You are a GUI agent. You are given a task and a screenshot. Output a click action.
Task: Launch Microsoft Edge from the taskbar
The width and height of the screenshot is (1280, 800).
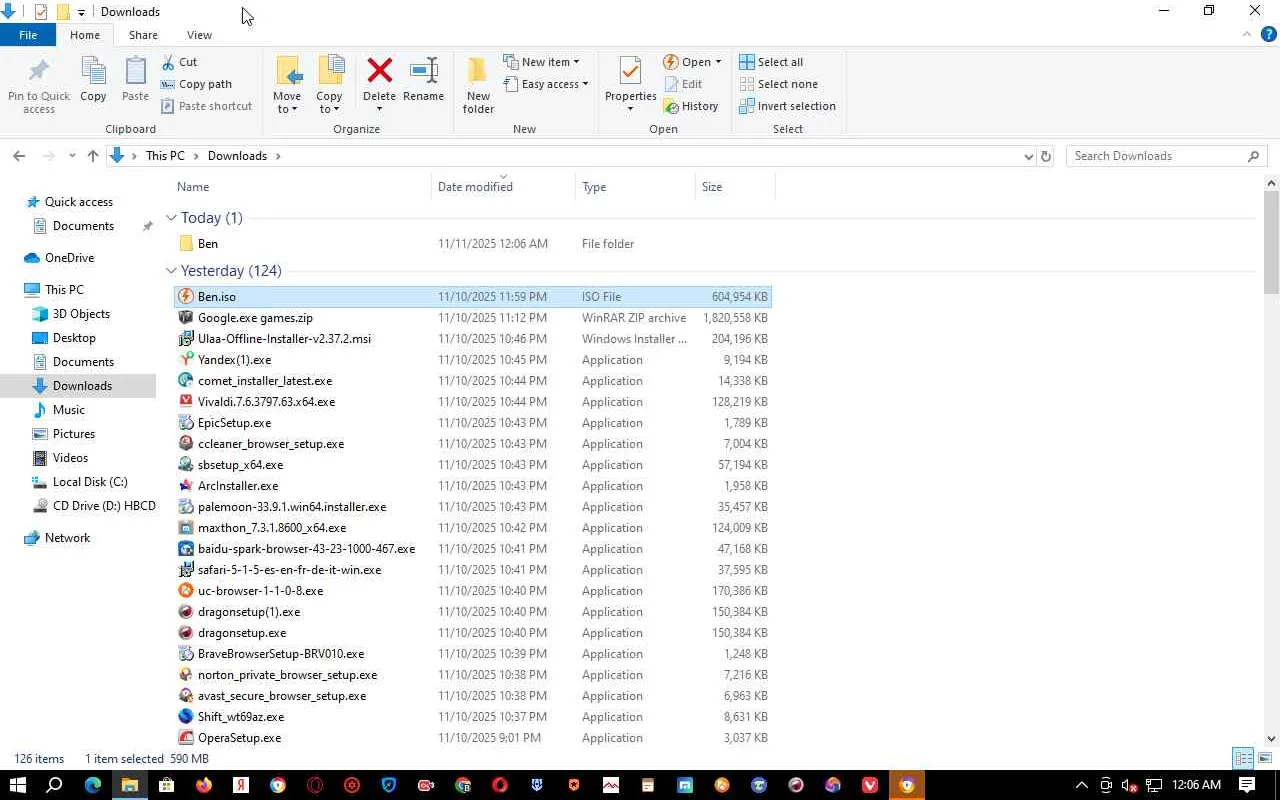[x=92, y=785]
